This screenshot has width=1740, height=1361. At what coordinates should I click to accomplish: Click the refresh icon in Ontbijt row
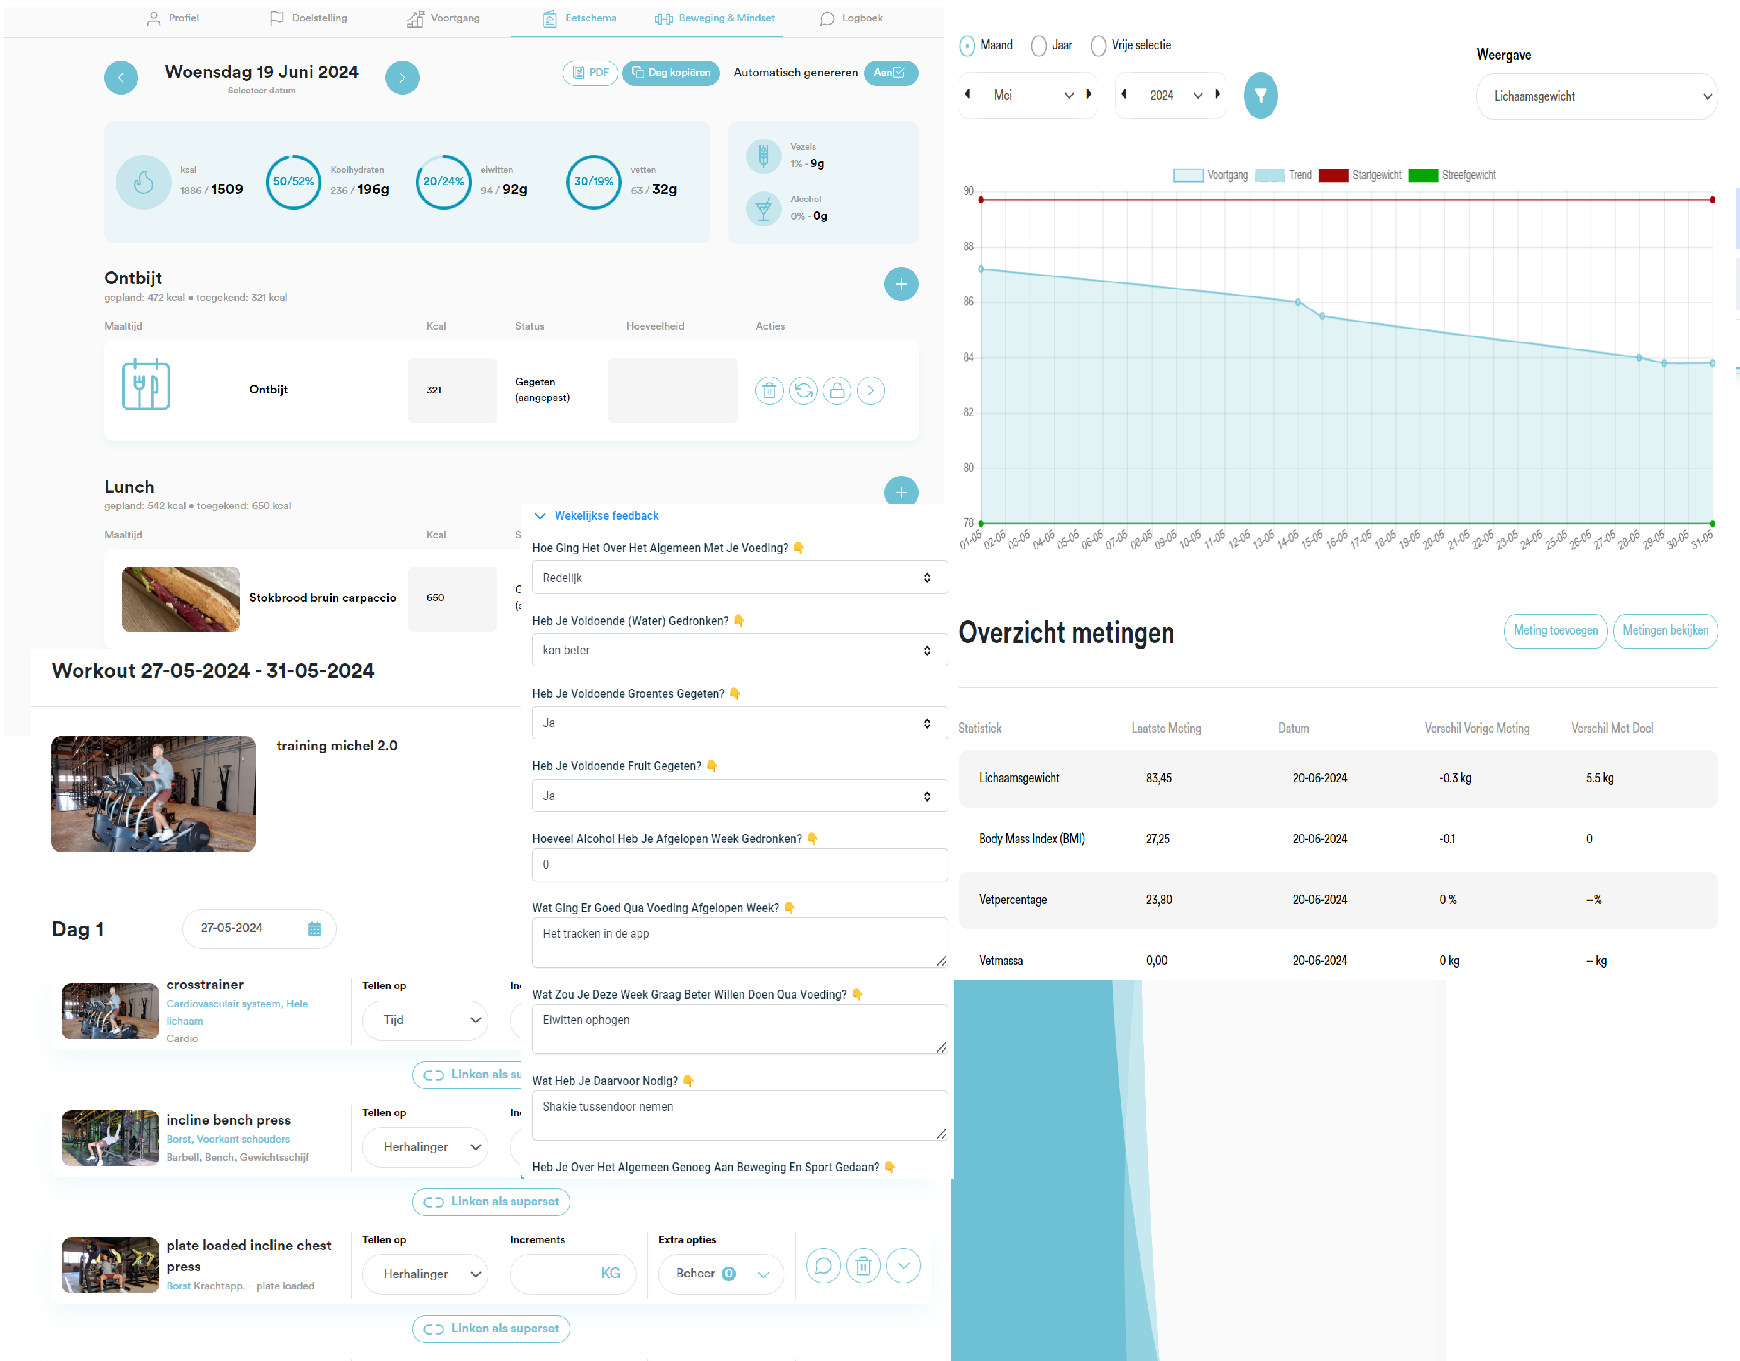click(803, 391)
